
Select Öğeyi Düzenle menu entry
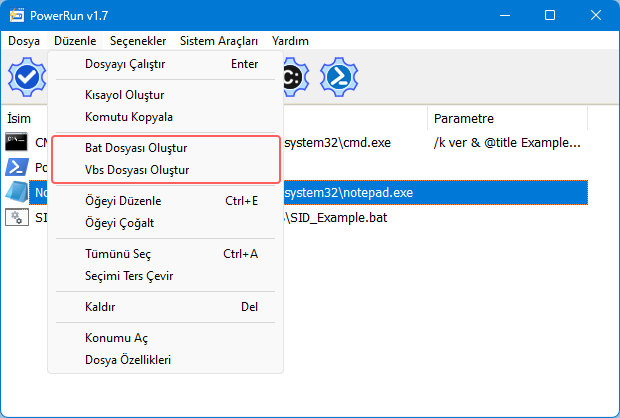[165, 201]
